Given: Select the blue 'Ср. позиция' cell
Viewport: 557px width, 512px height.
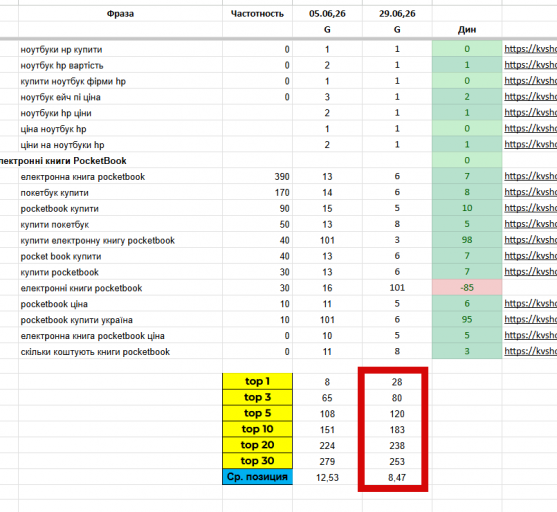Looking at the screenshot, I should pyautogui.click(x=258, y=477).
